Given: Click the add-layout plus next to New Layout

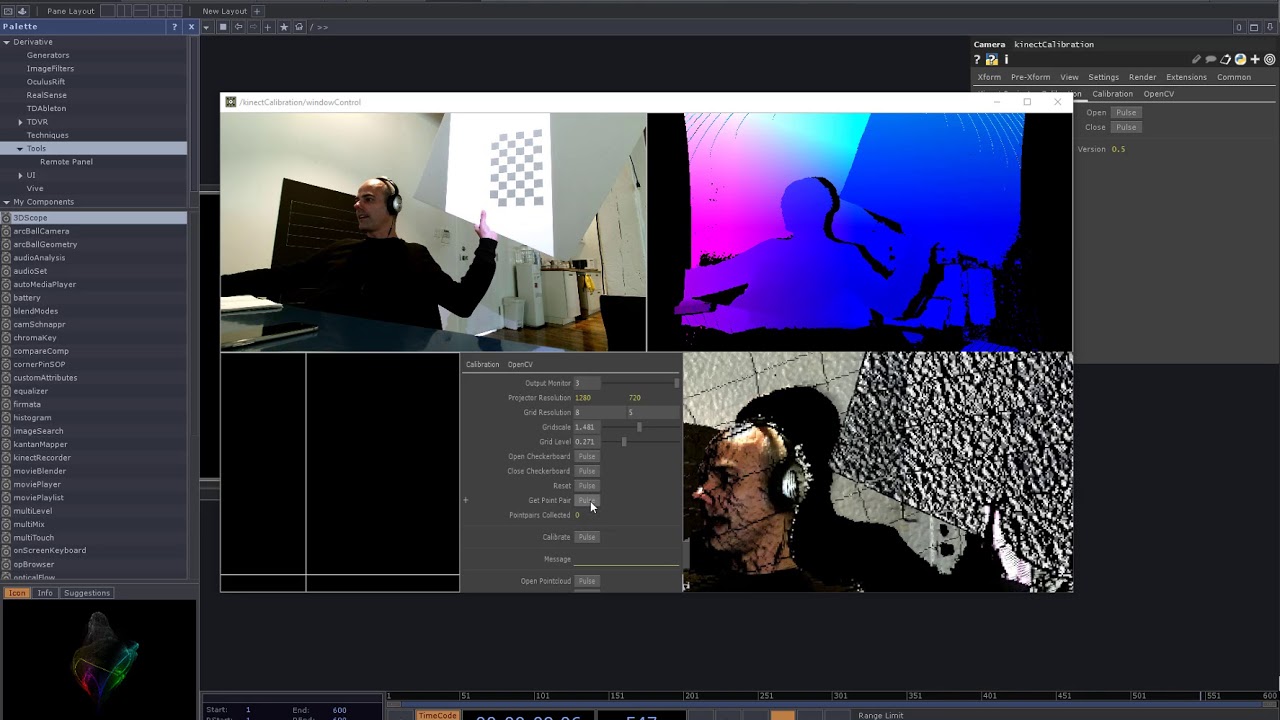Looking at the screenshot, I should tap(257, 11).
